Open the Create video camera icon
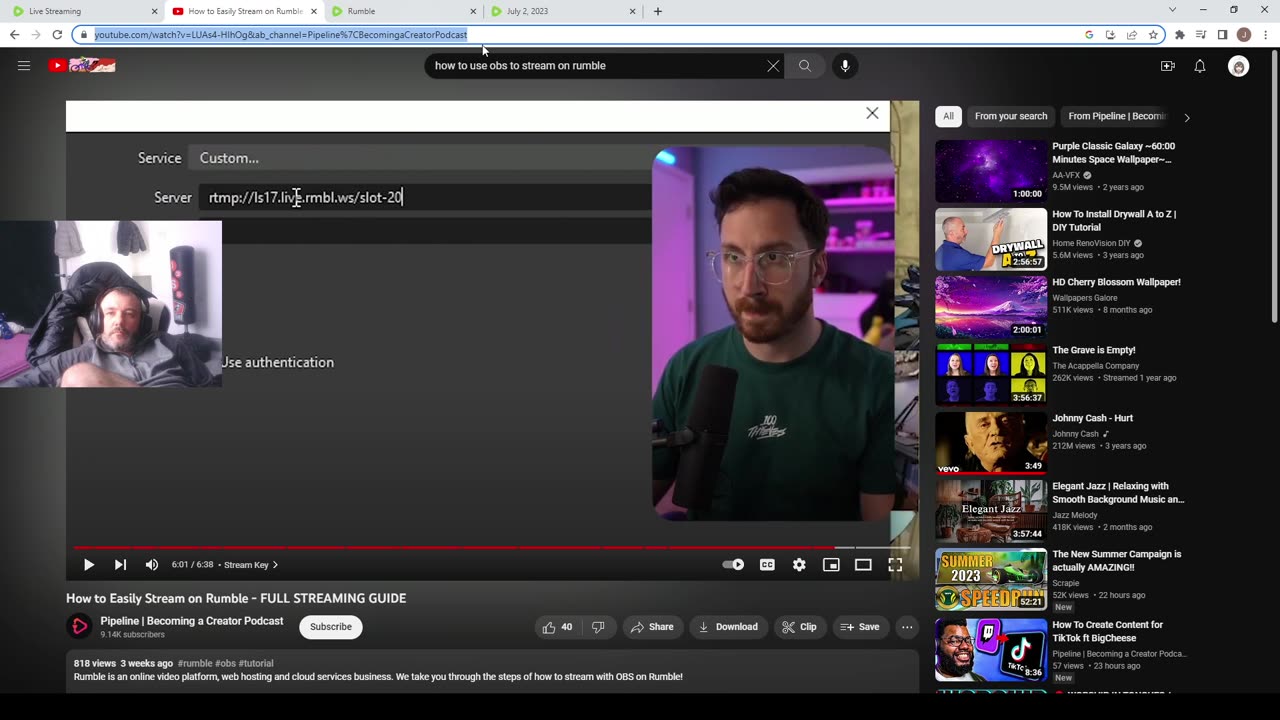1280x720 pixels. click(x=1167, y=66)
